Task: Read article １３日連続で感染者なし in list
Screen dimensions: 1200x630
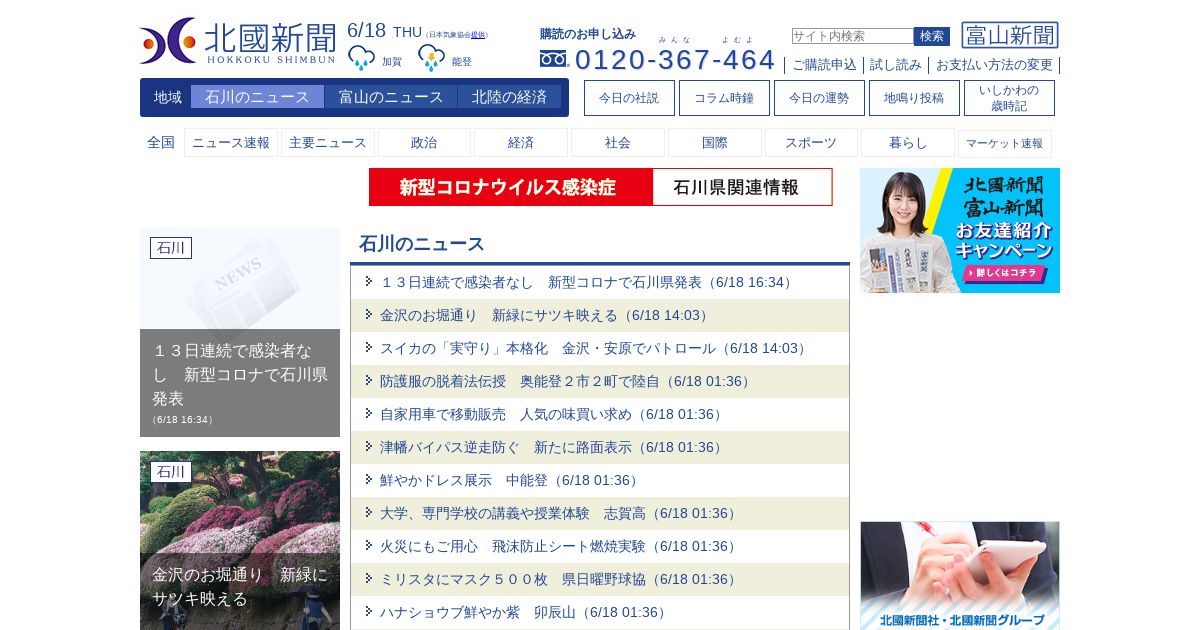Action: tap(588, 283)
